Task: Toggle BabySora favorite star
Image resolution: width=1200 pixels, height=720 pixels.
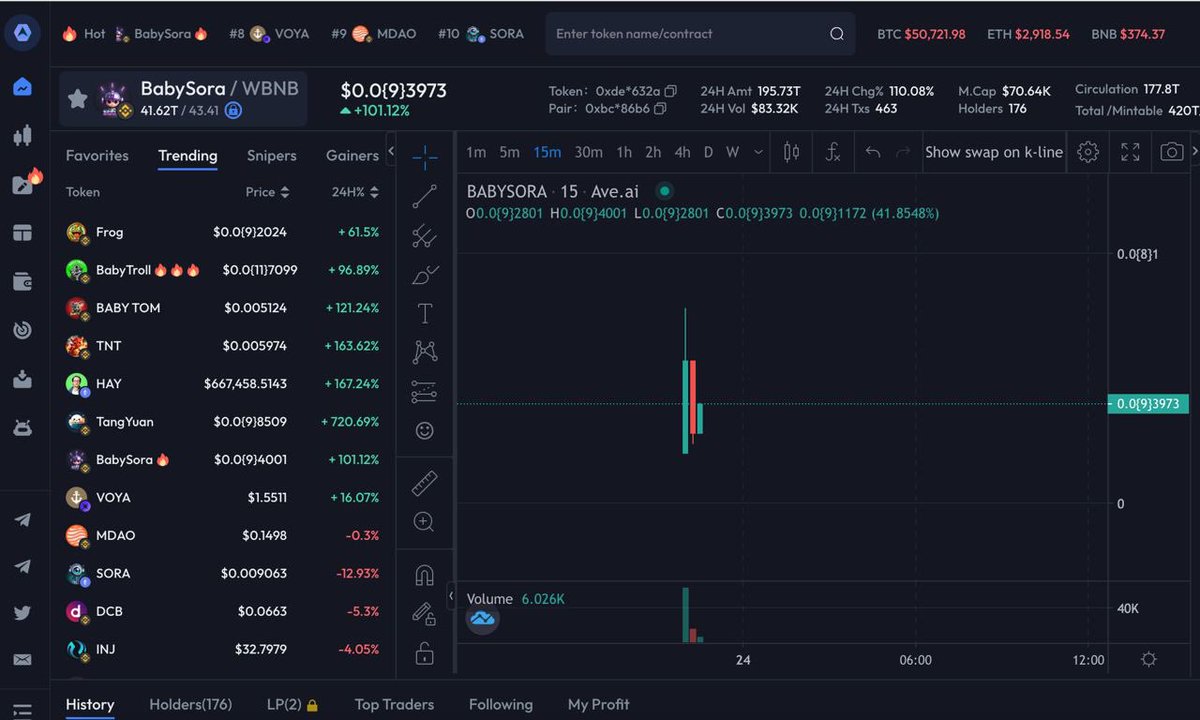Action: pos(77,98)
